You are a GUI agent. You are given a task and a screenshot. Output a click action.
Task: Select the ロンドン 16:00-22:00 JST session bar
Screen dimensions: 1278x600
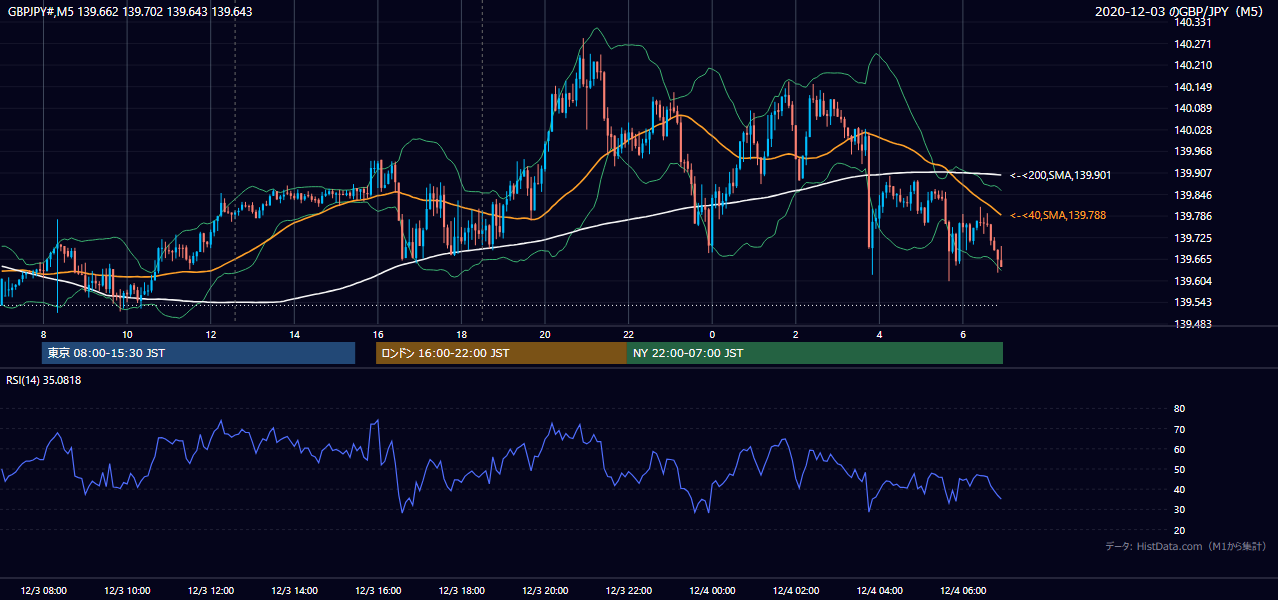[x=501, y=353]
